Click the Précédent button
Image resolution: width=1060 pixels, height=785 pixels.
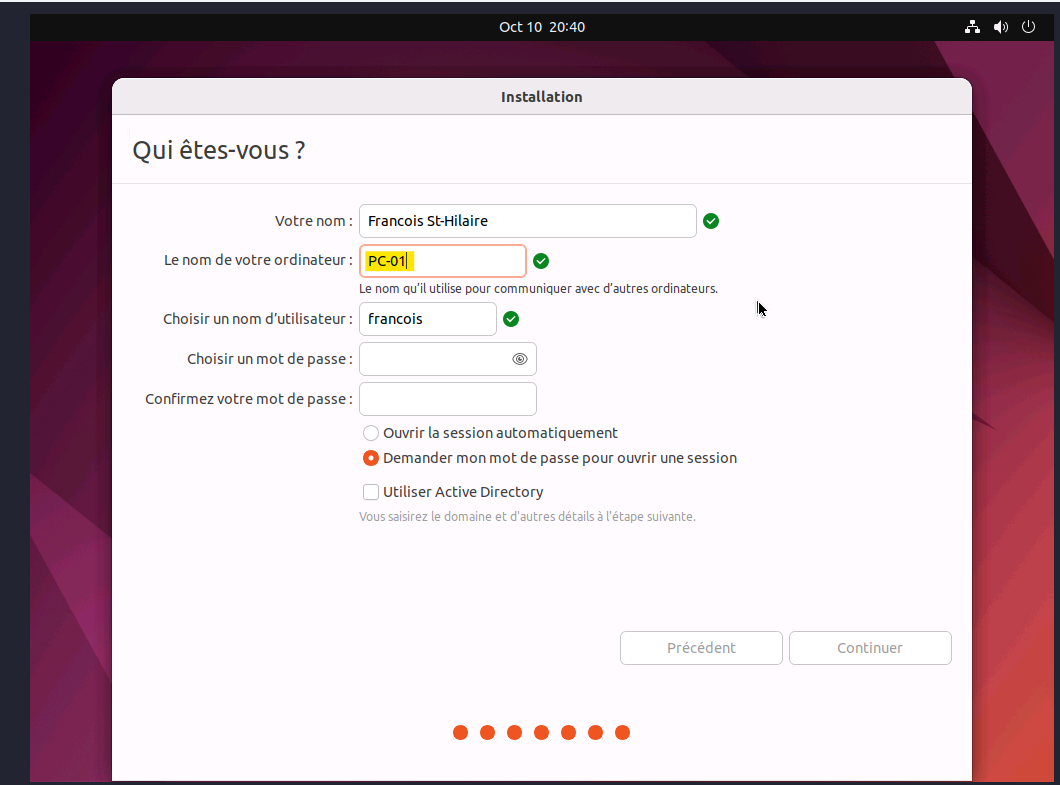pyautogui.click(x=701, y=648)
